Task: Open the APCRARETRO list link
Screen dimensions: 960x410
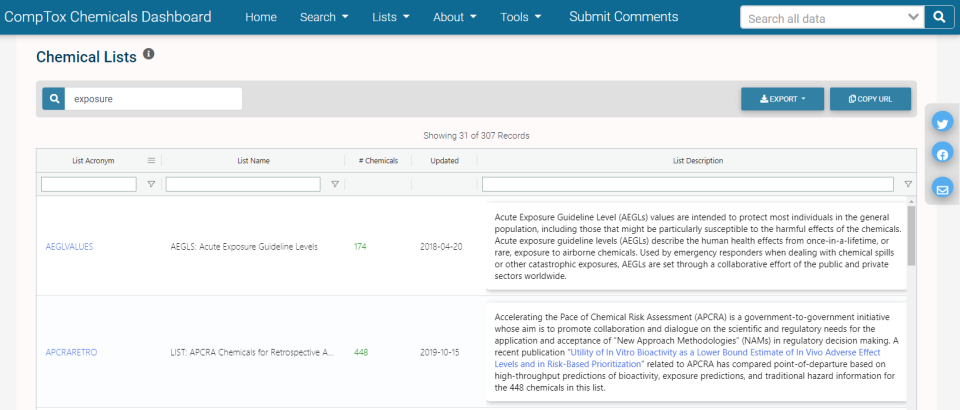Action: [71, 352]
